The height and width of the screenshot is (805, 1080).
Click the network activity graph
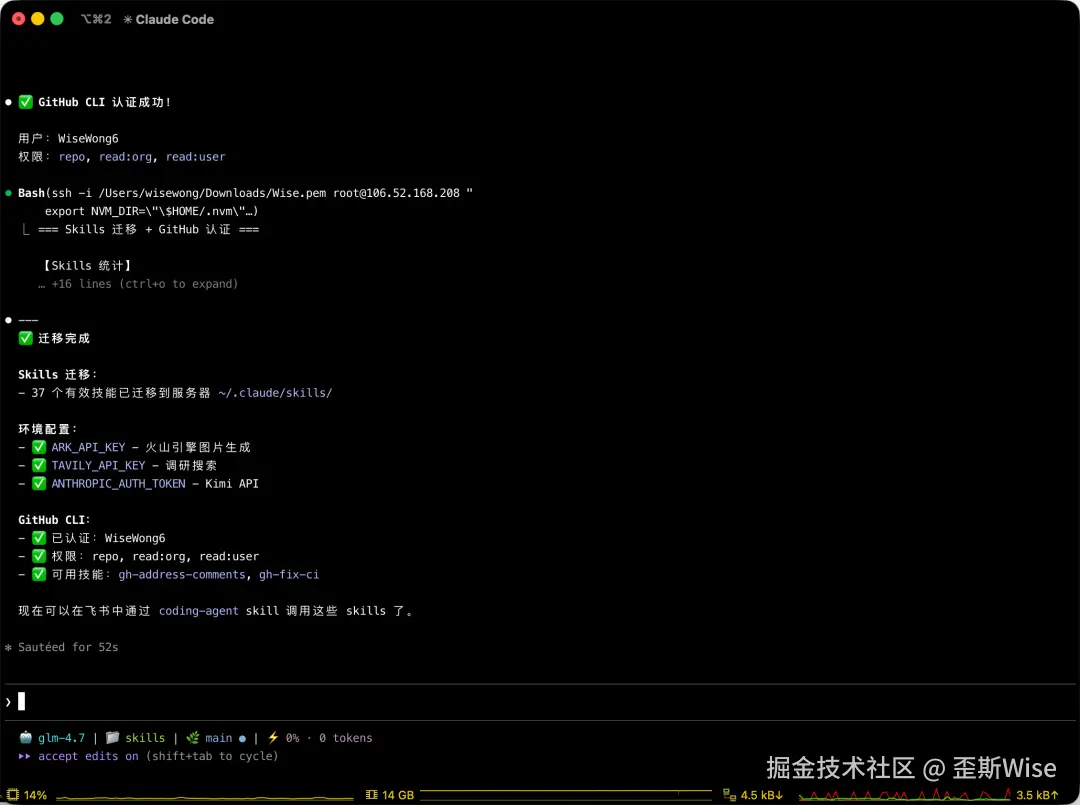point(904,795)
